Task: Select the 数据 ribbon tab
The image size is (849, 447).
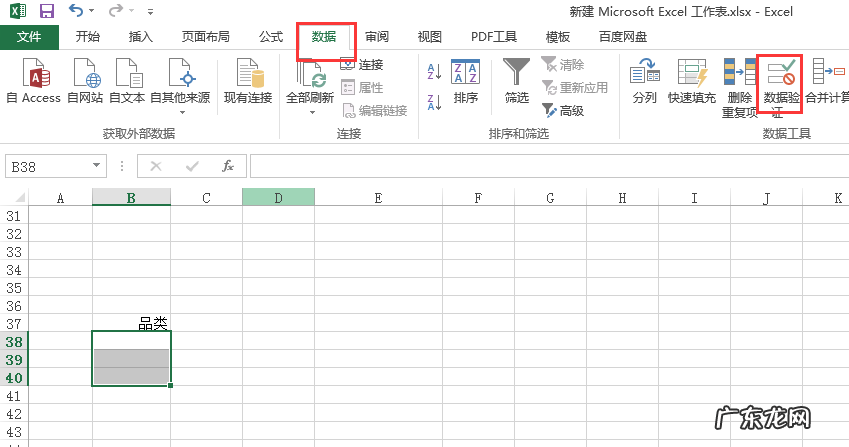Action: 324,37
